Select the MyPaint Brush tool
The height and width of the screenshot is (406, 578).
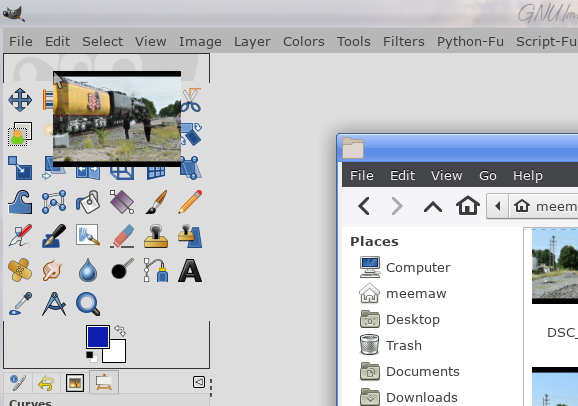pos(88,236)
